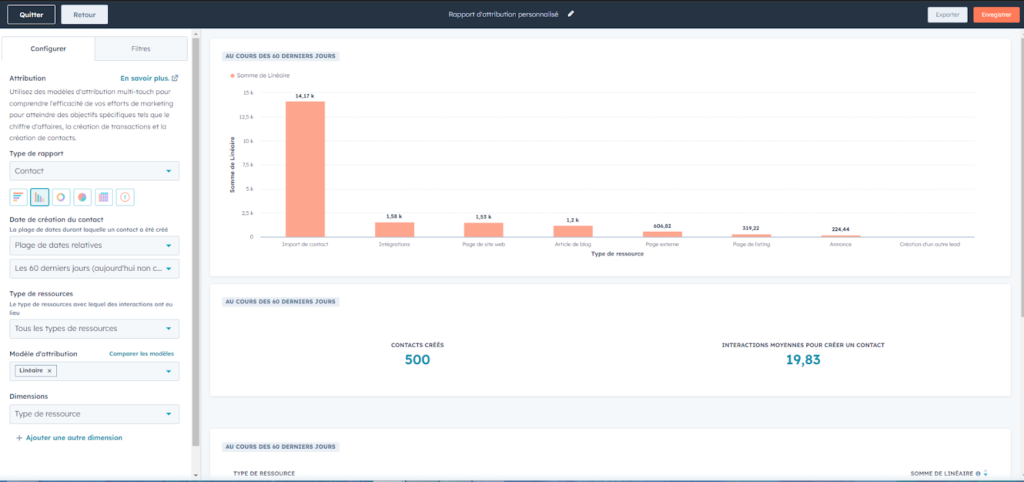
Task: Click the Page de listing axis label
Action: click(751, 244)
